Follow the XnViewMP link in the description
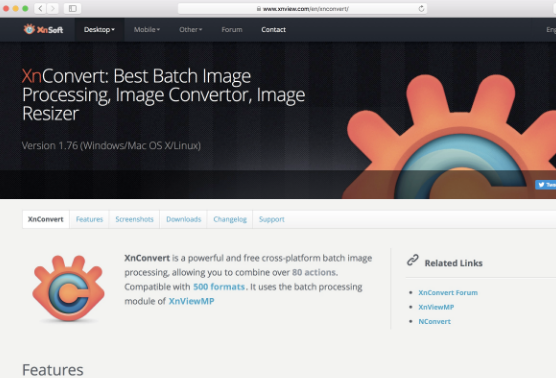The height and width of the screenshot is (378, 556). click(191, 301)
